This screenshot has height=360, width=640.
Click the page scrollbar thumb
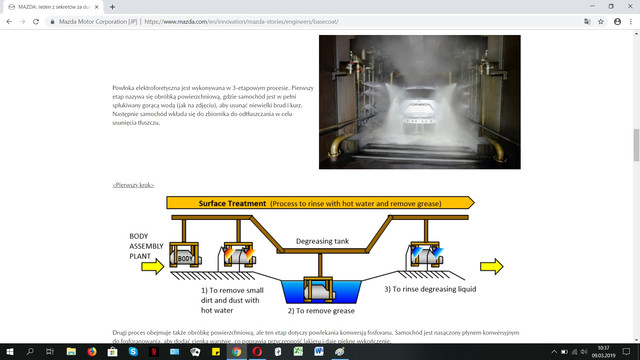636,145
